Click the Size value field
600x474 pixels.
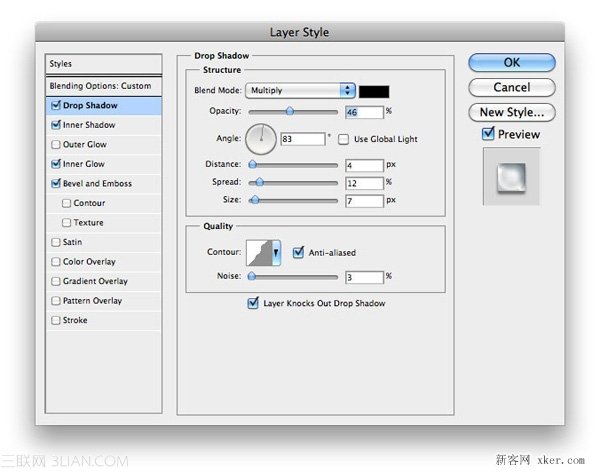(x=364, y=201)
